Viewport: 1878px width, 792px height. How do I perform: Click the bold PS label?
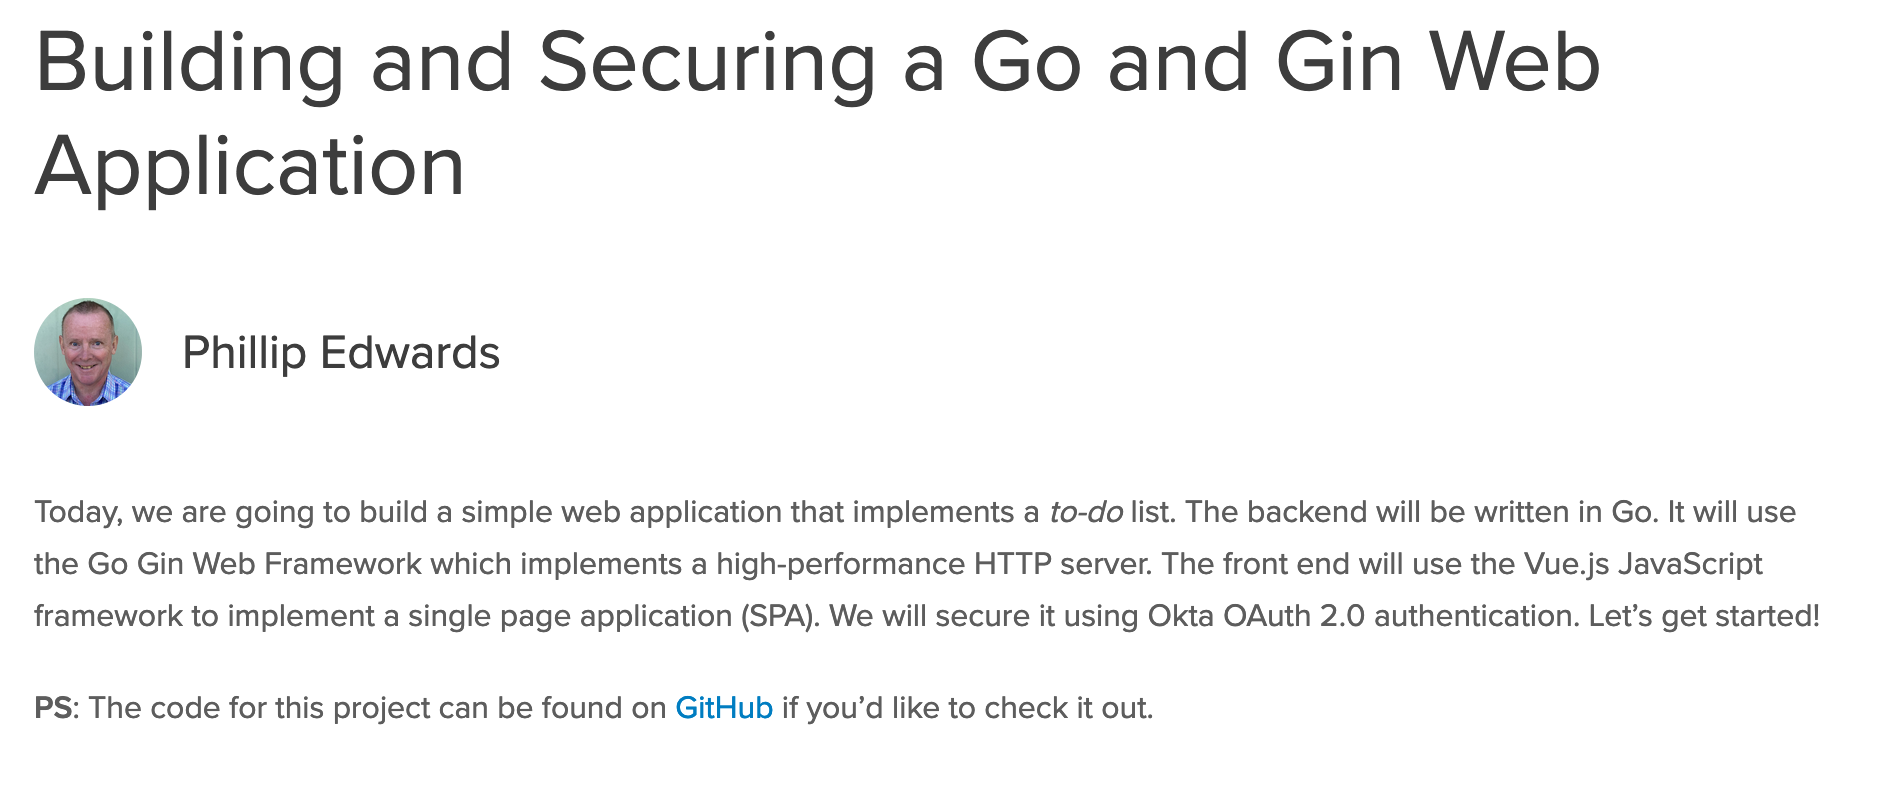52,708
